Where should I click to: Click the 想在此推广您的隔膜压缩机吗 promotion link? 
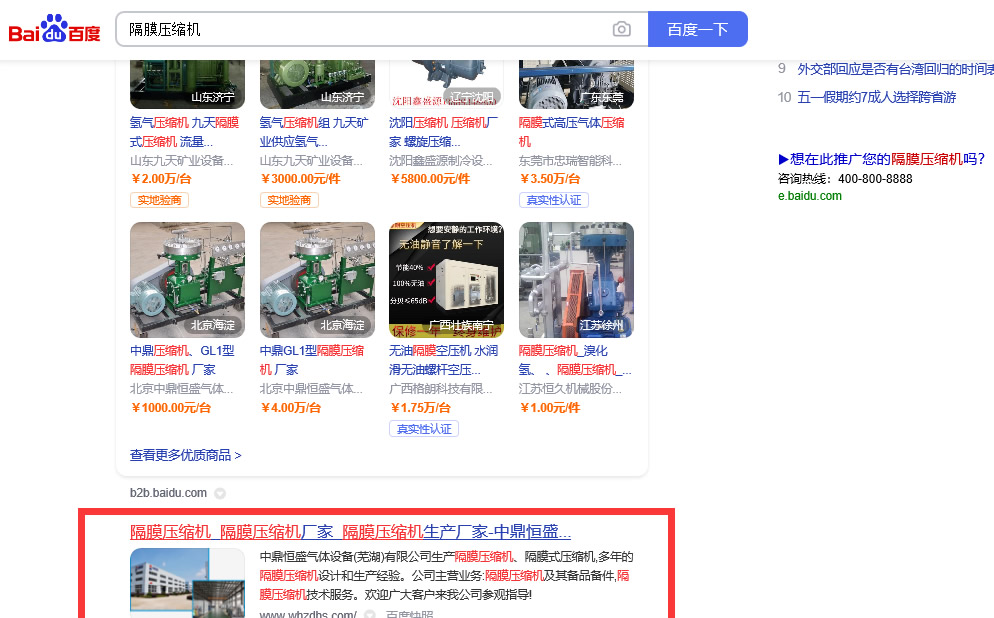tap(881, 159)
